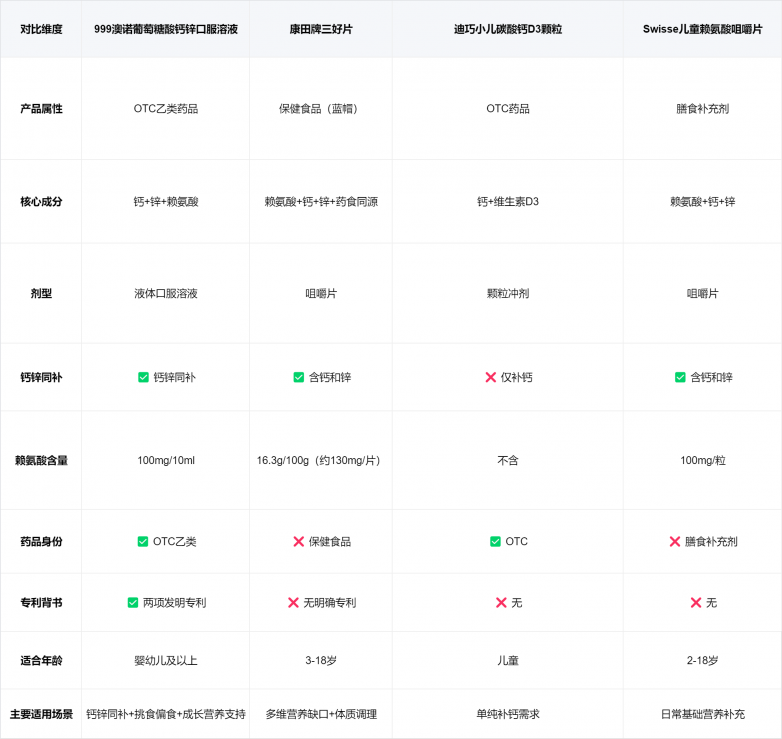Select header 对比维度
The height and width of the screenshot is (739, 782).
41,29
